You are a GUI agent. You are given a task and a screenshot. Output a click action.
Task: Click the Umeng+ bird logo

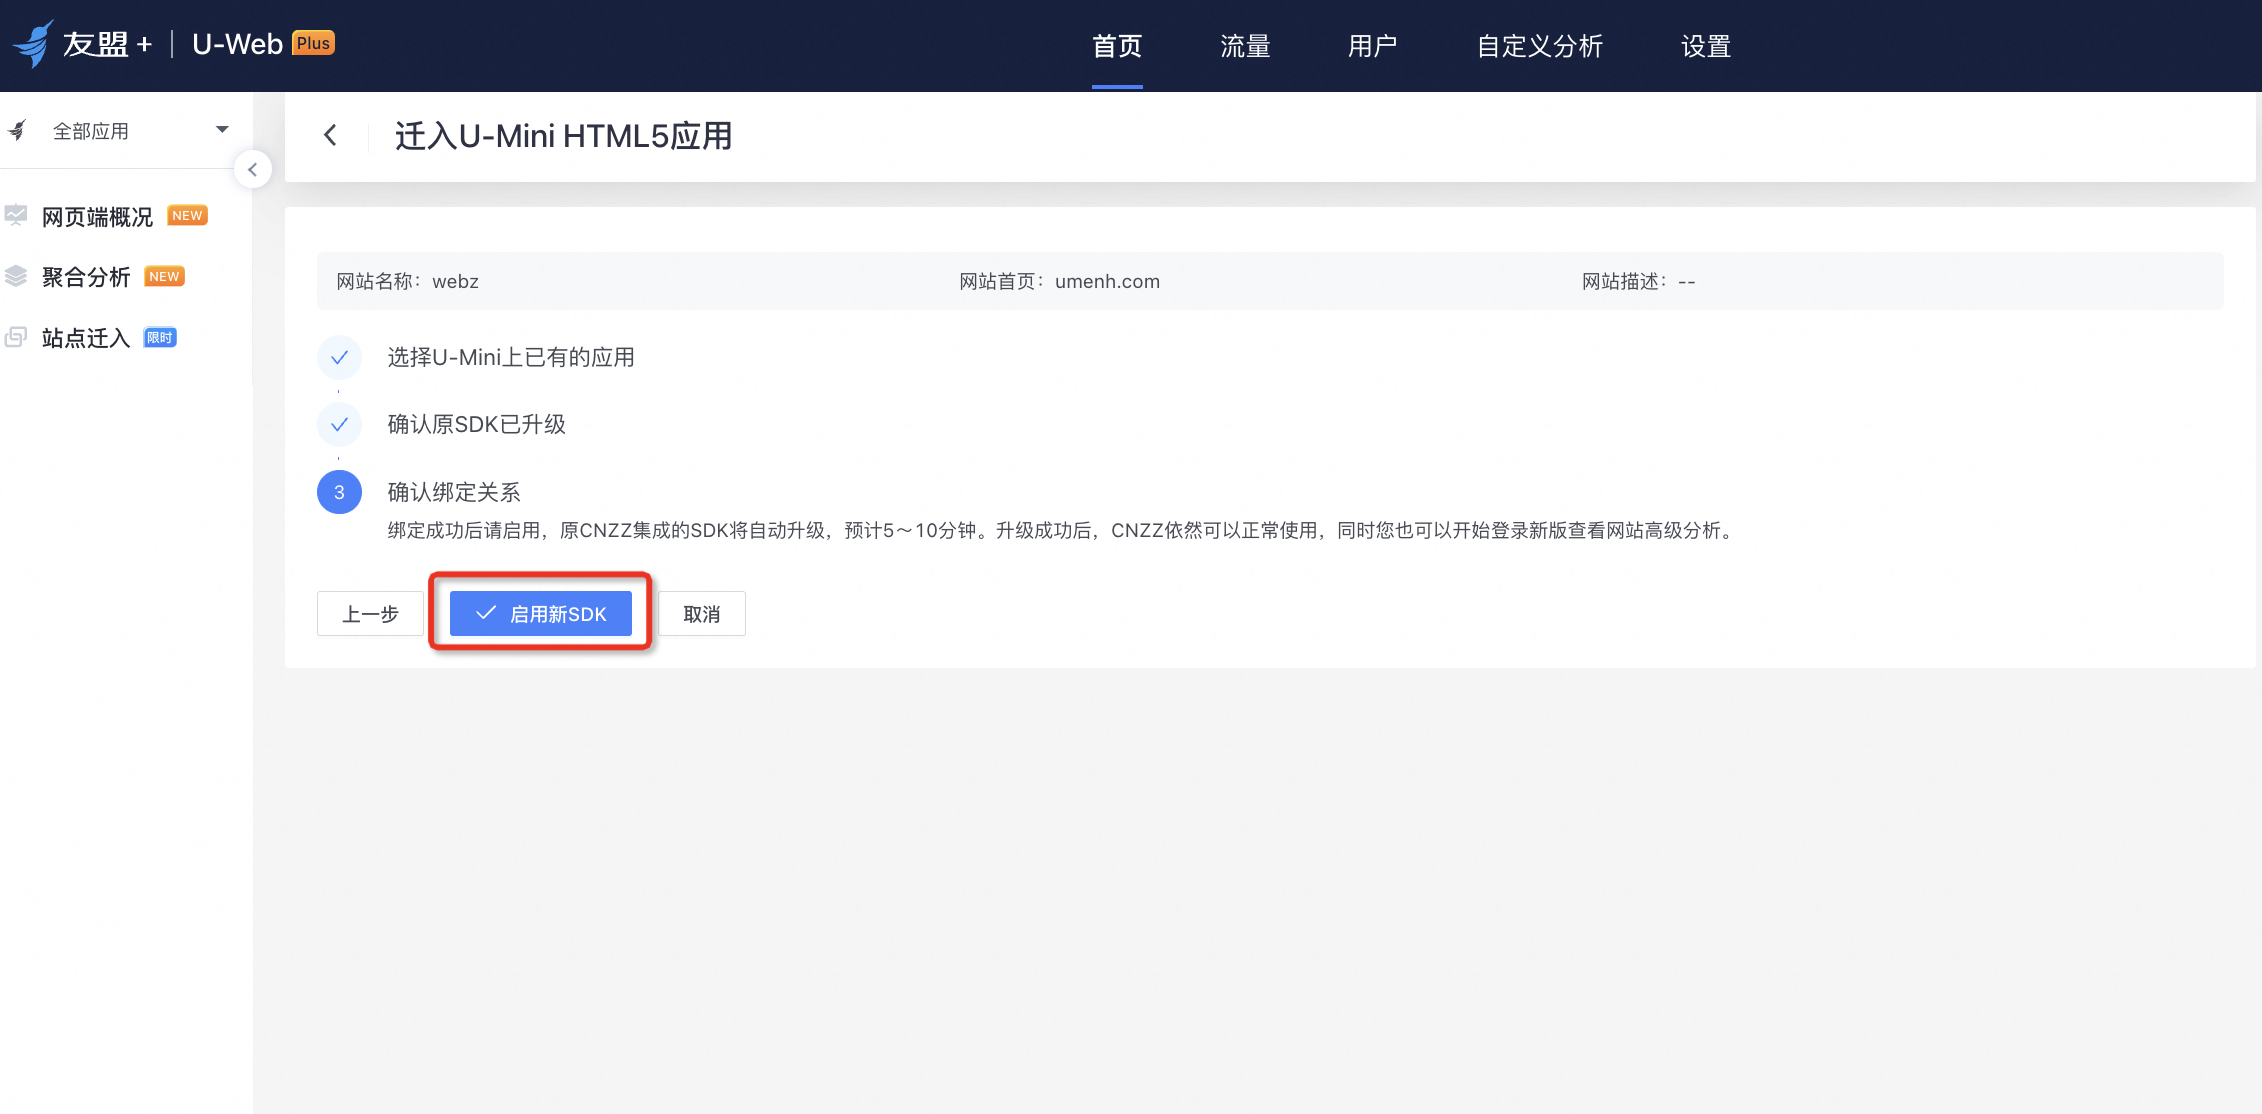click(x=33, y=44)
